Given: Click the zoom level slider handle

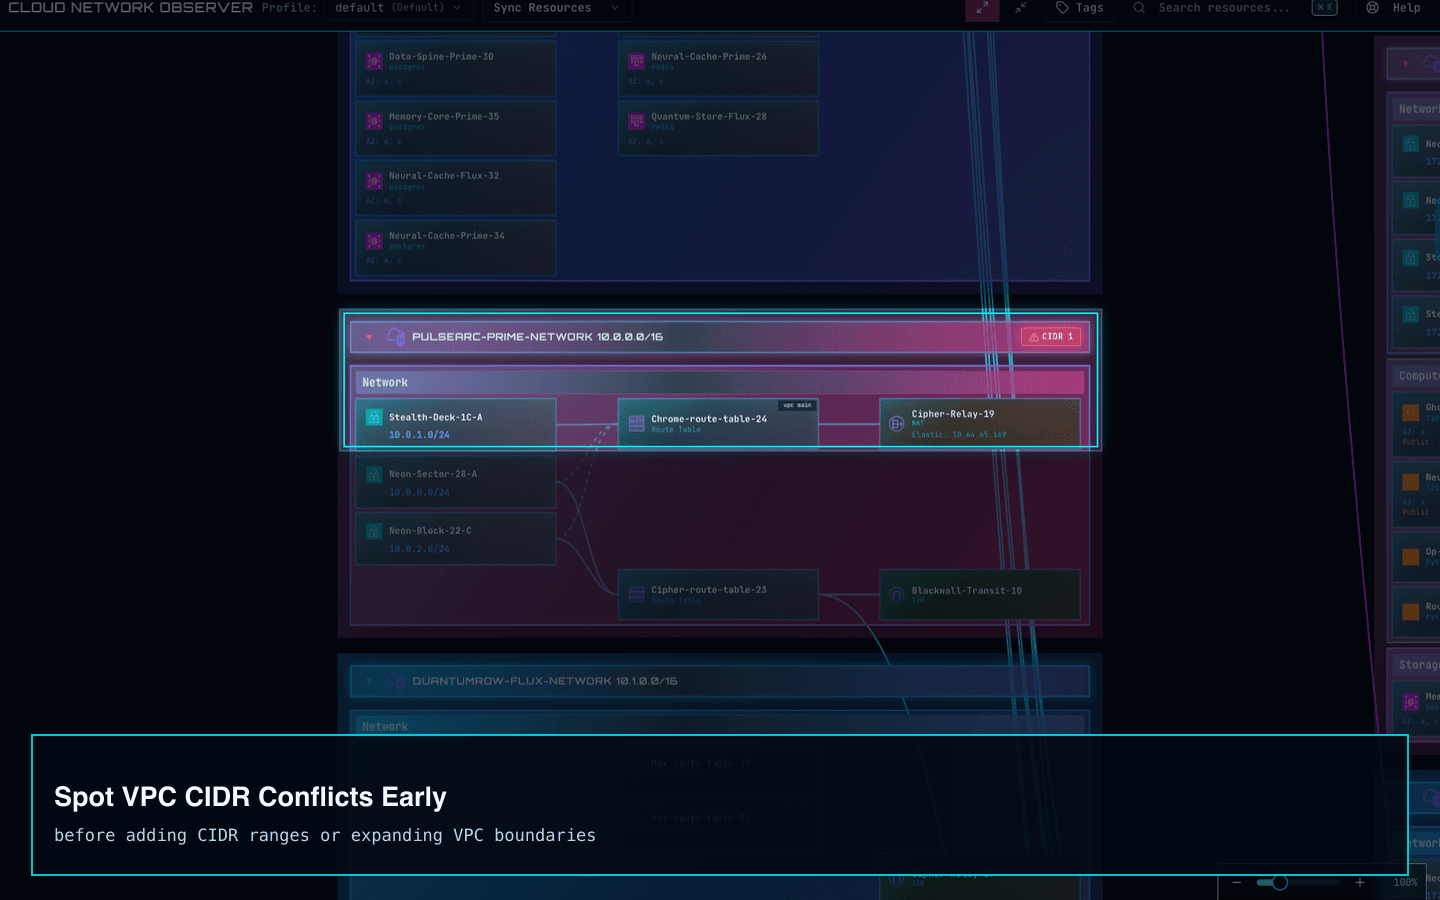Looking at the screenshot, I should pos(1280,882).
